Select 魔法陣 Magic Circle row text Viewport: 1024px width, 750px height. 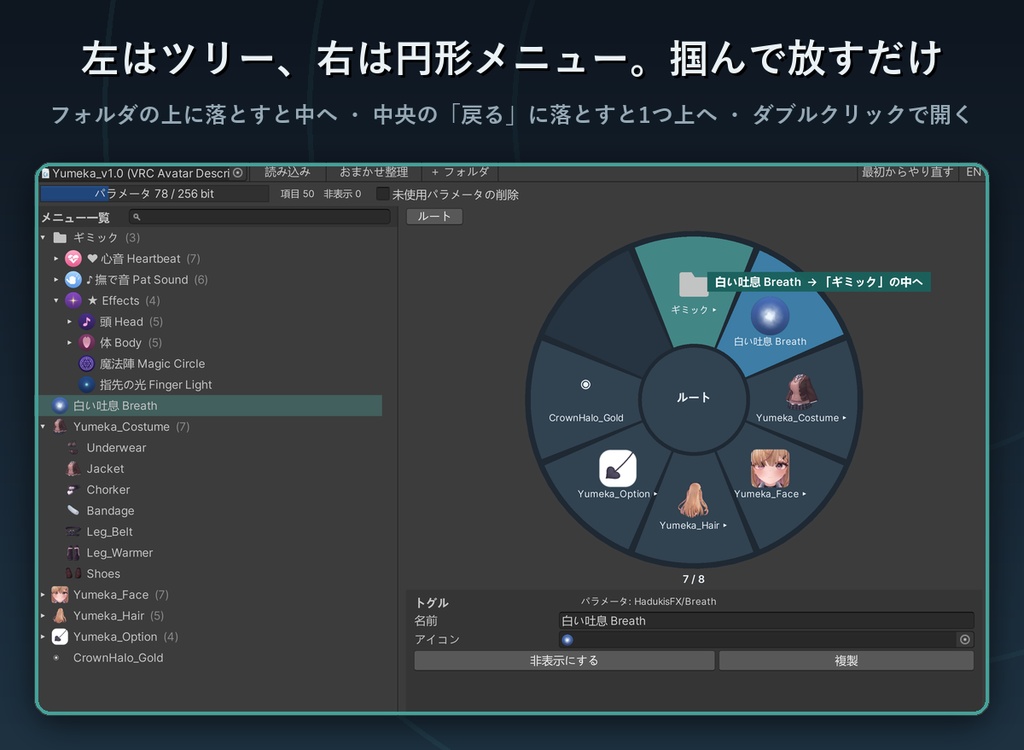pos(152,364)
